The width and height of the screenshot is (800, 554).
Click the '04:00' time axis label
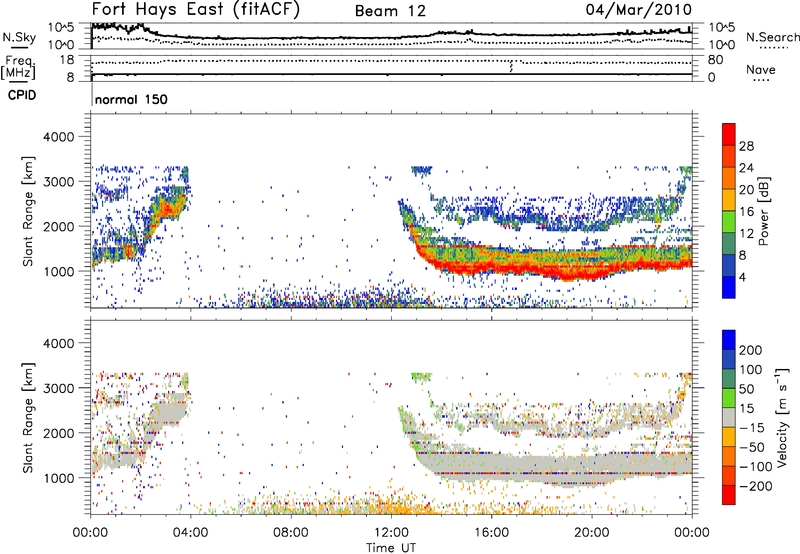[x=190, y=533]
